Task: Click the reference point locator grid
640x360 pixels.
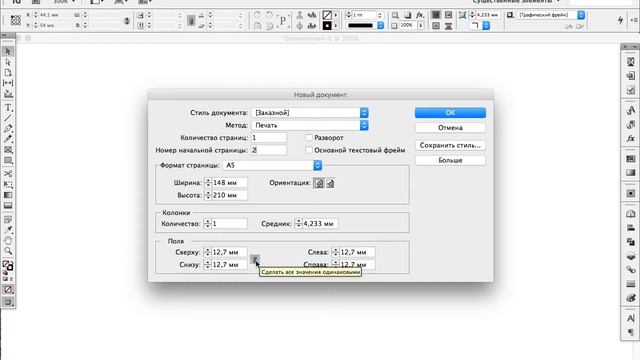Action: 16,20
